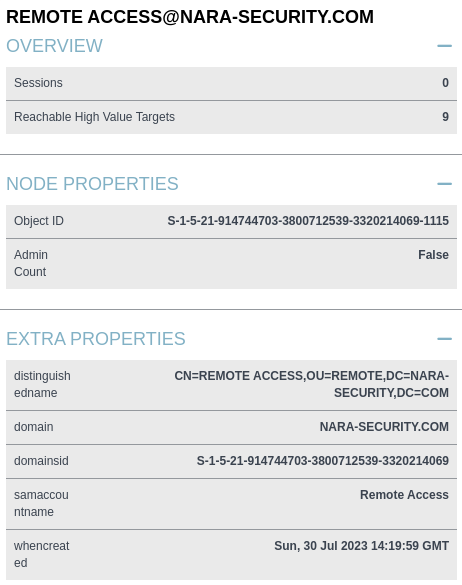Click the whencreated date value

(x=361, y=546)
